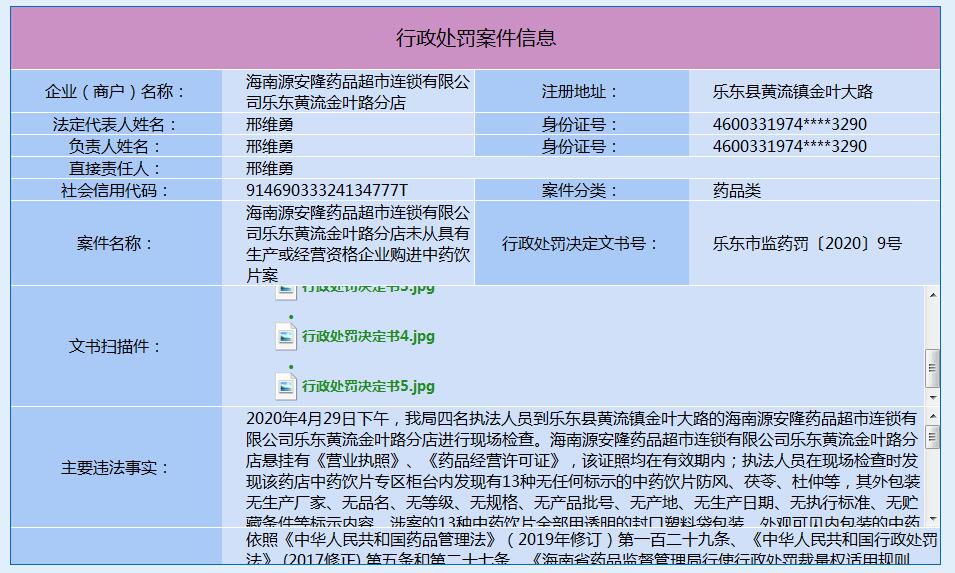This screenshot has height=573, width=955.
Task: Open the 行政处罚决定书5.jpg attachment link
Action: click(368, 386)
